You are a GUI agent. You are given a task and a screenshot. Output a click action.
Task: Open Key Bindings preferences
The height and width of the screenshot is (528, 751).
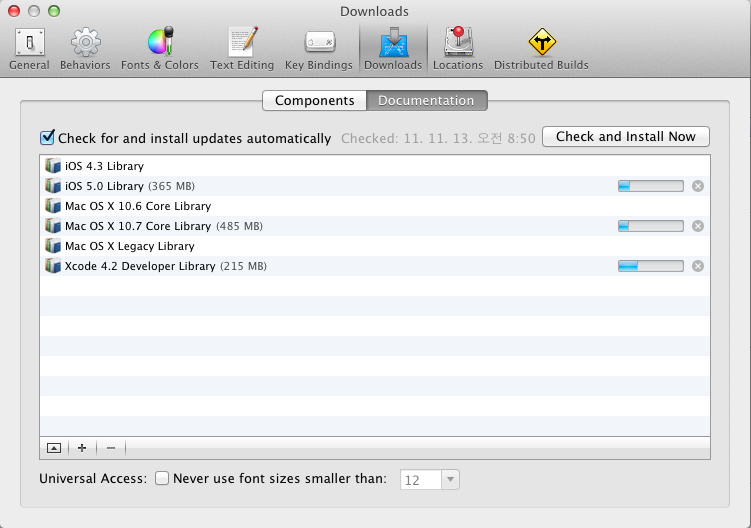[319, 49]
